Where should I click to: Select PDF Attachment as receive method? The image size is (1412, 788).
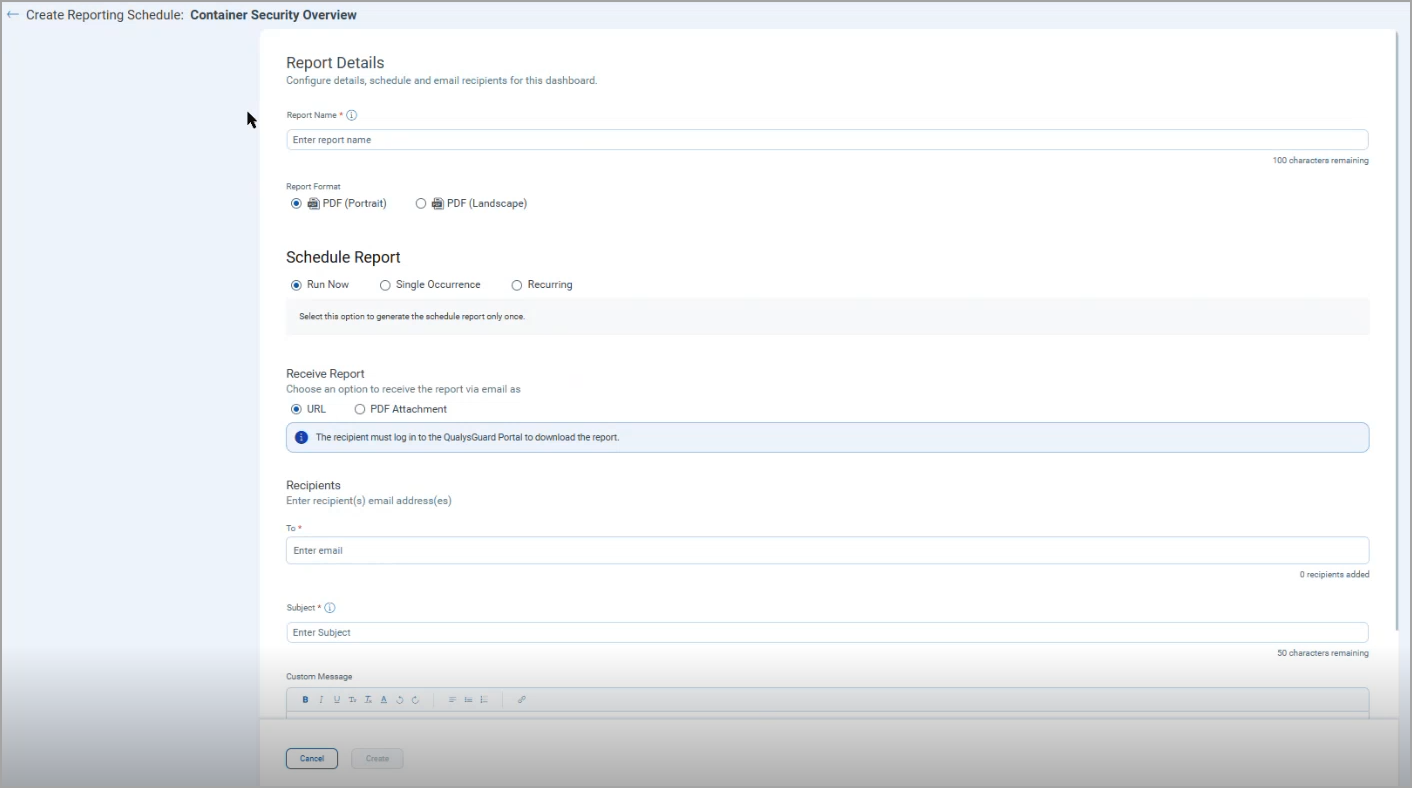point(360,409)
